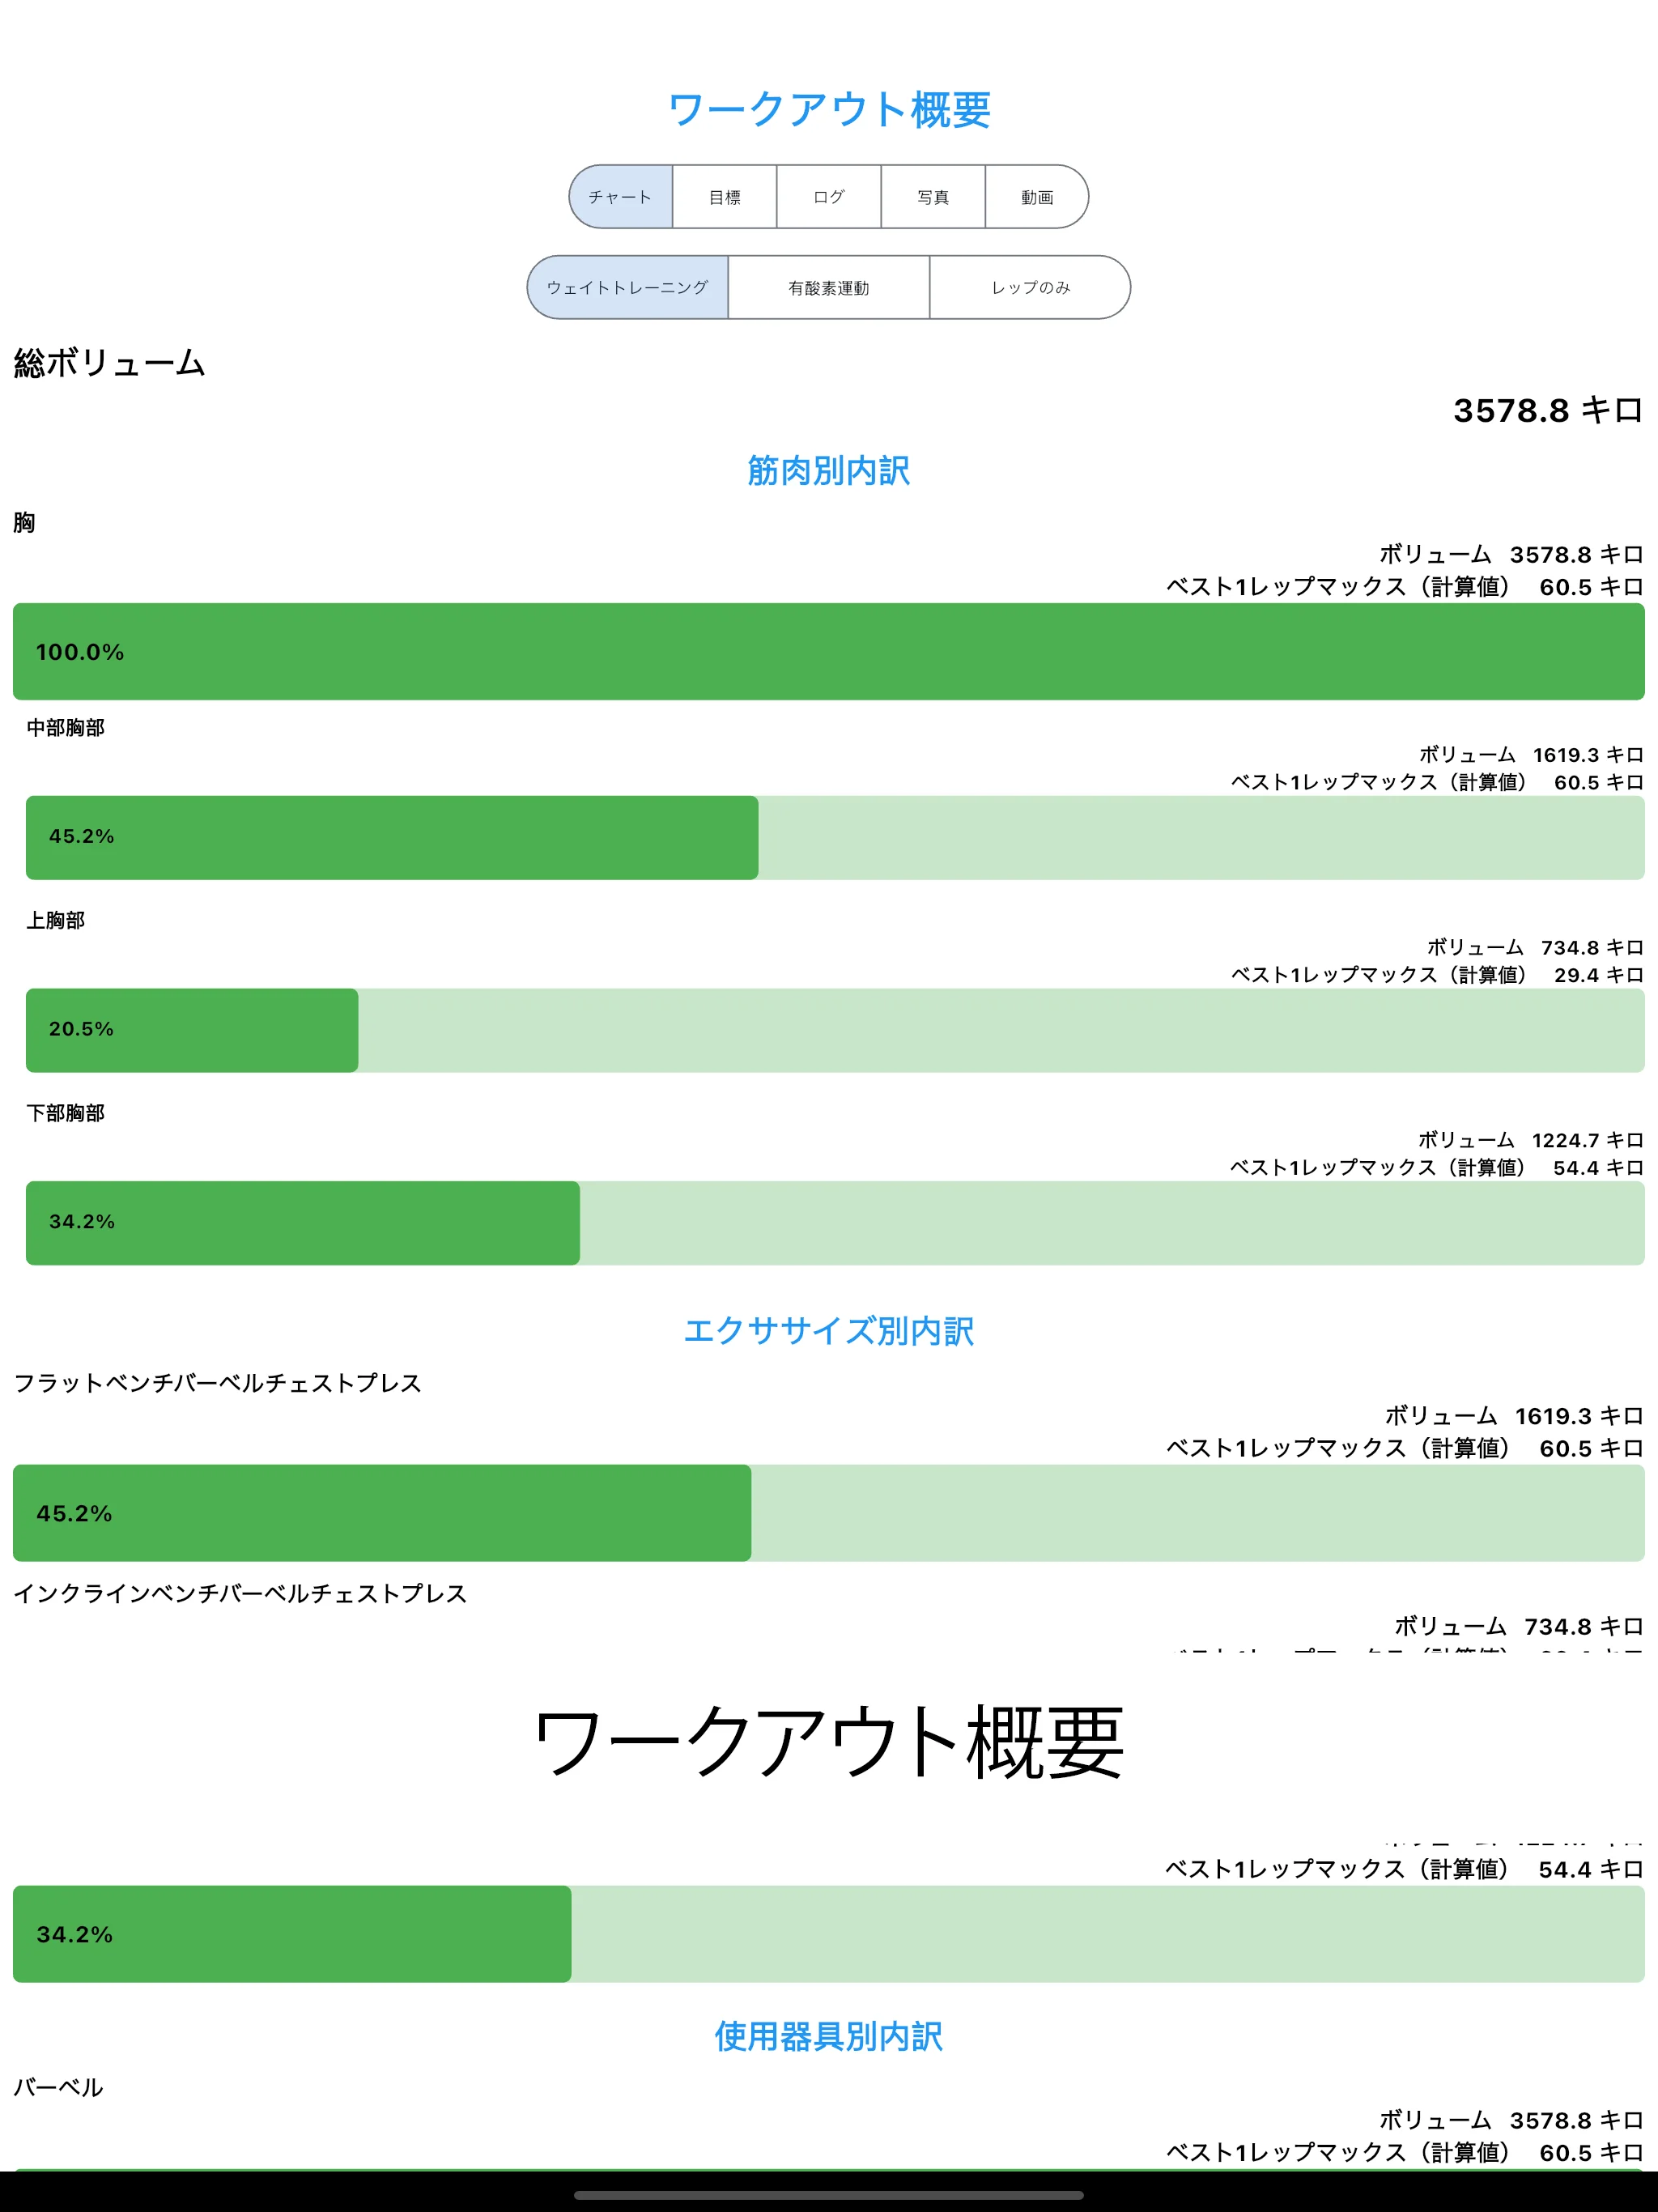Click the バーベル equipment label

pyautogui.click(x=58, y=2087)
